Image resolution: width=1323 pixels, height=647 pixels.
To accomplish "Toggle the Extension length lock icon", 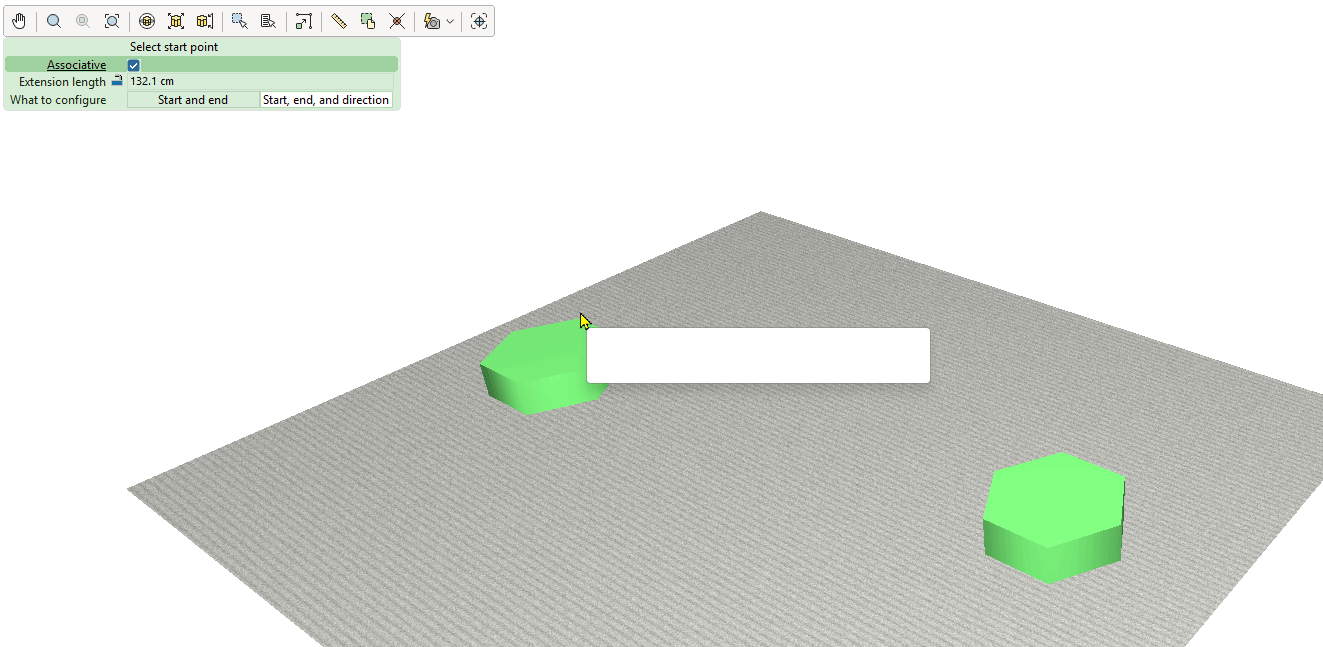I will (x=116, y=81).
